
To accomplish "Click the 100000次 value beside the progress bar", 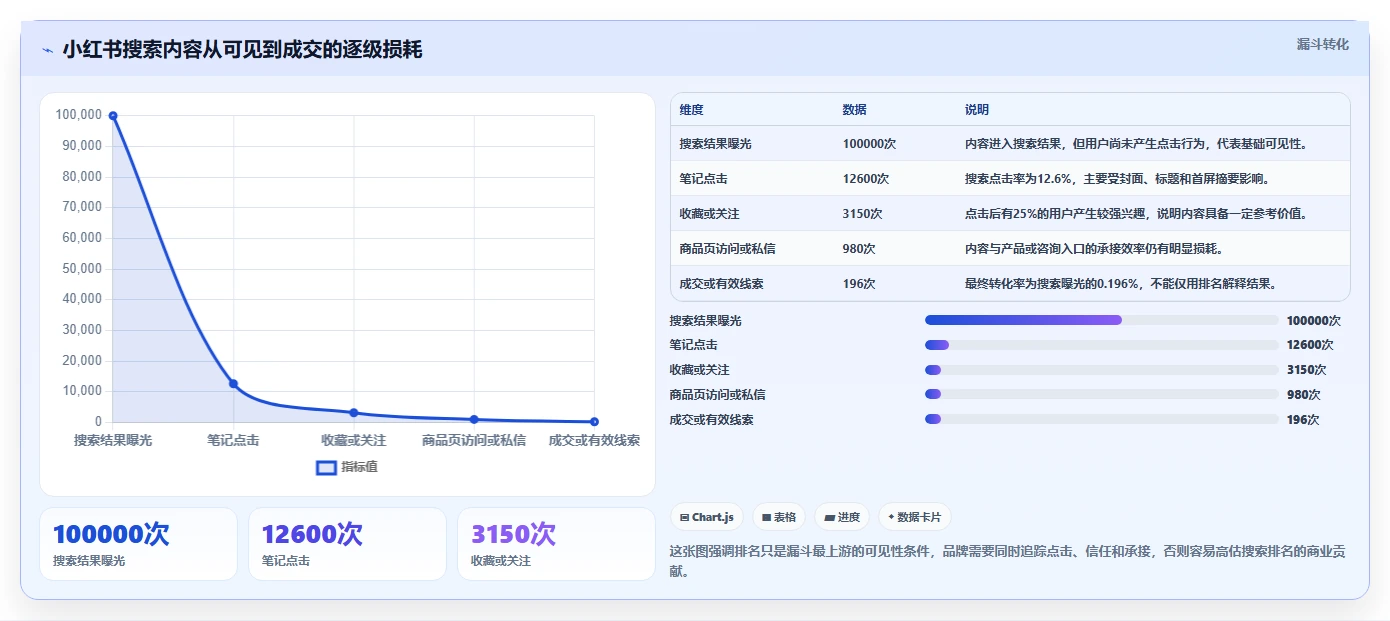I will click(1313, 321).
